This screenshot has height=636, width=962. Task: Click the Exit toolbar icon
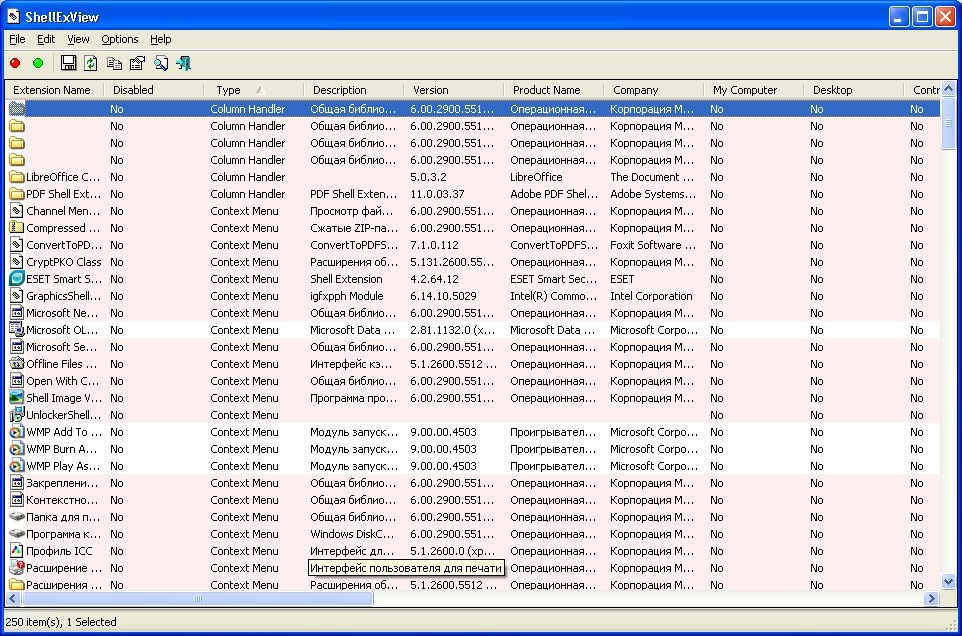[x=183, y=63]
